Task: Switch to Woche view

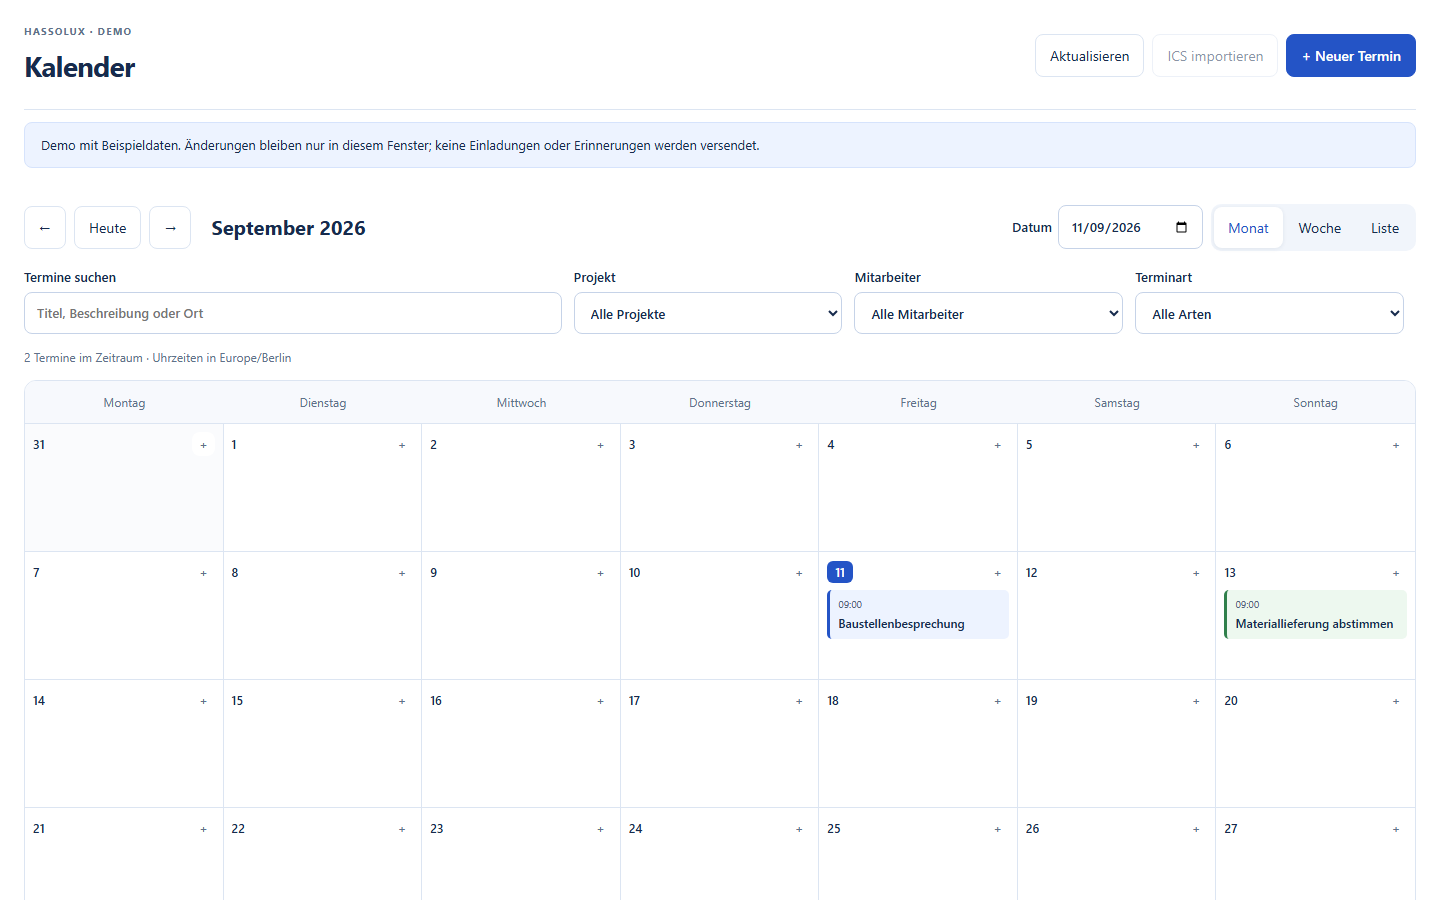Action: tap(1320, 228)
